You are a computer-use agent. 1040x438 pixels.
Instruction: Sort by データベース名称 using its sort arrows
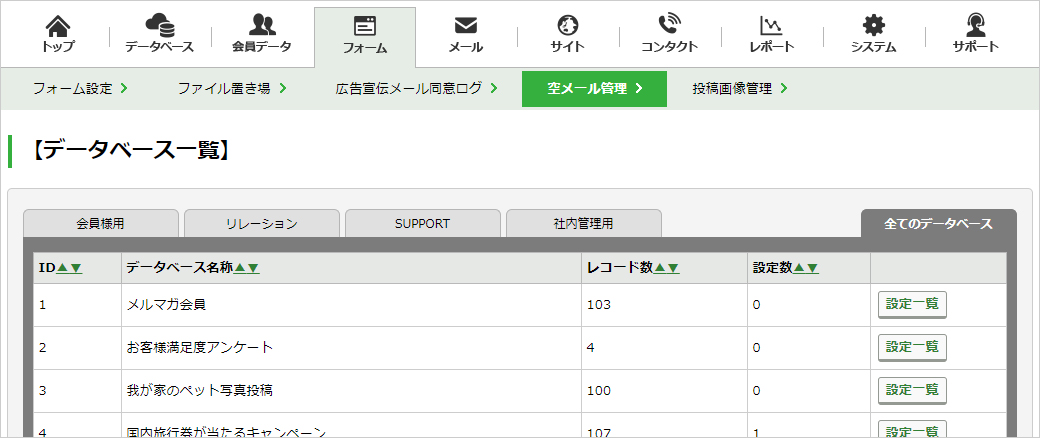247,268
